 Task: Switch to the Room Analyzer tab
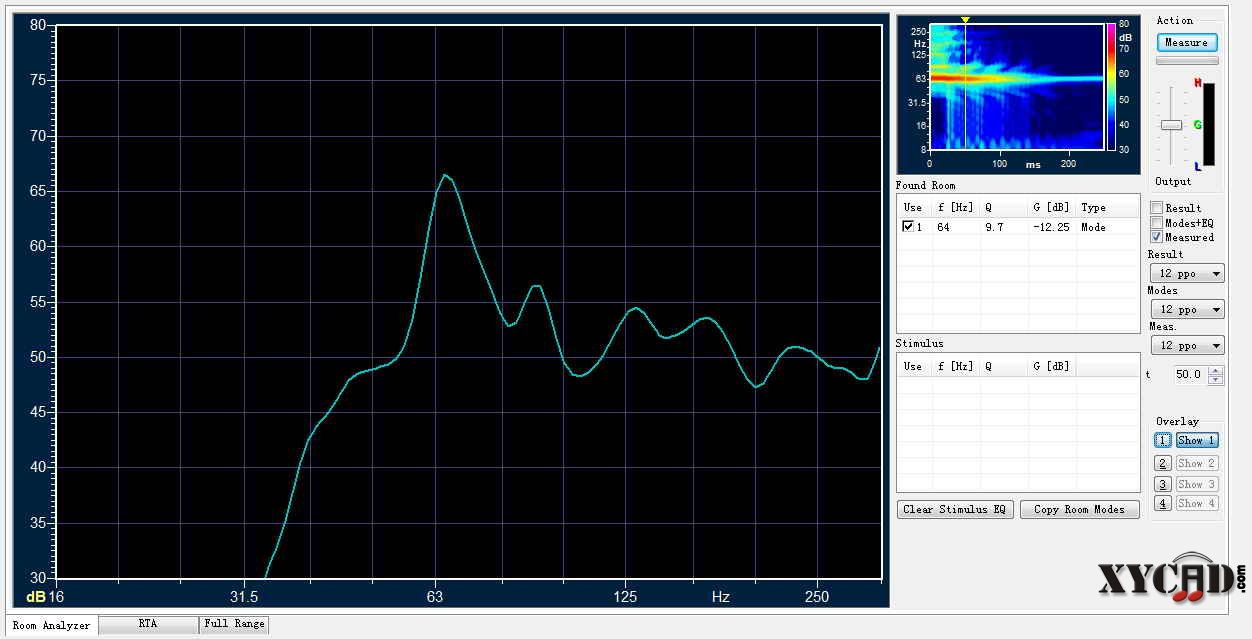(x=52, y=625)
